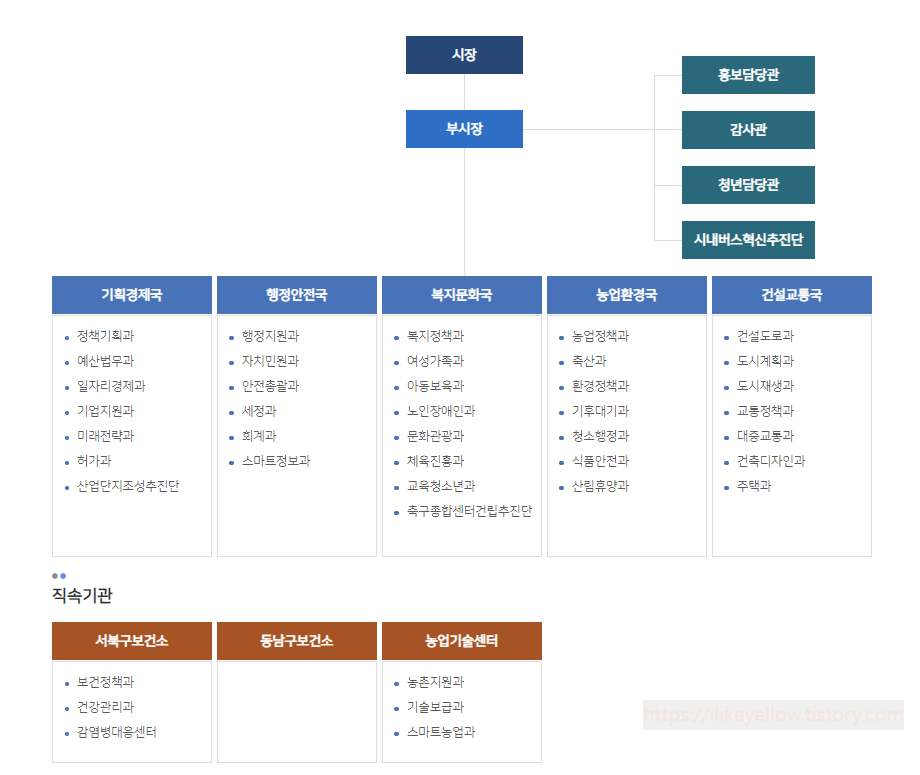Select the 동남구보건소 header

[297, 641]
